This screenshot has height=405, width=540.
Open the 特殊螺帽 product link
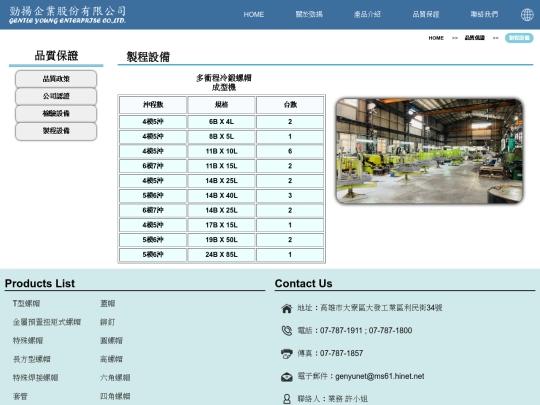click(x=28, y=341)
